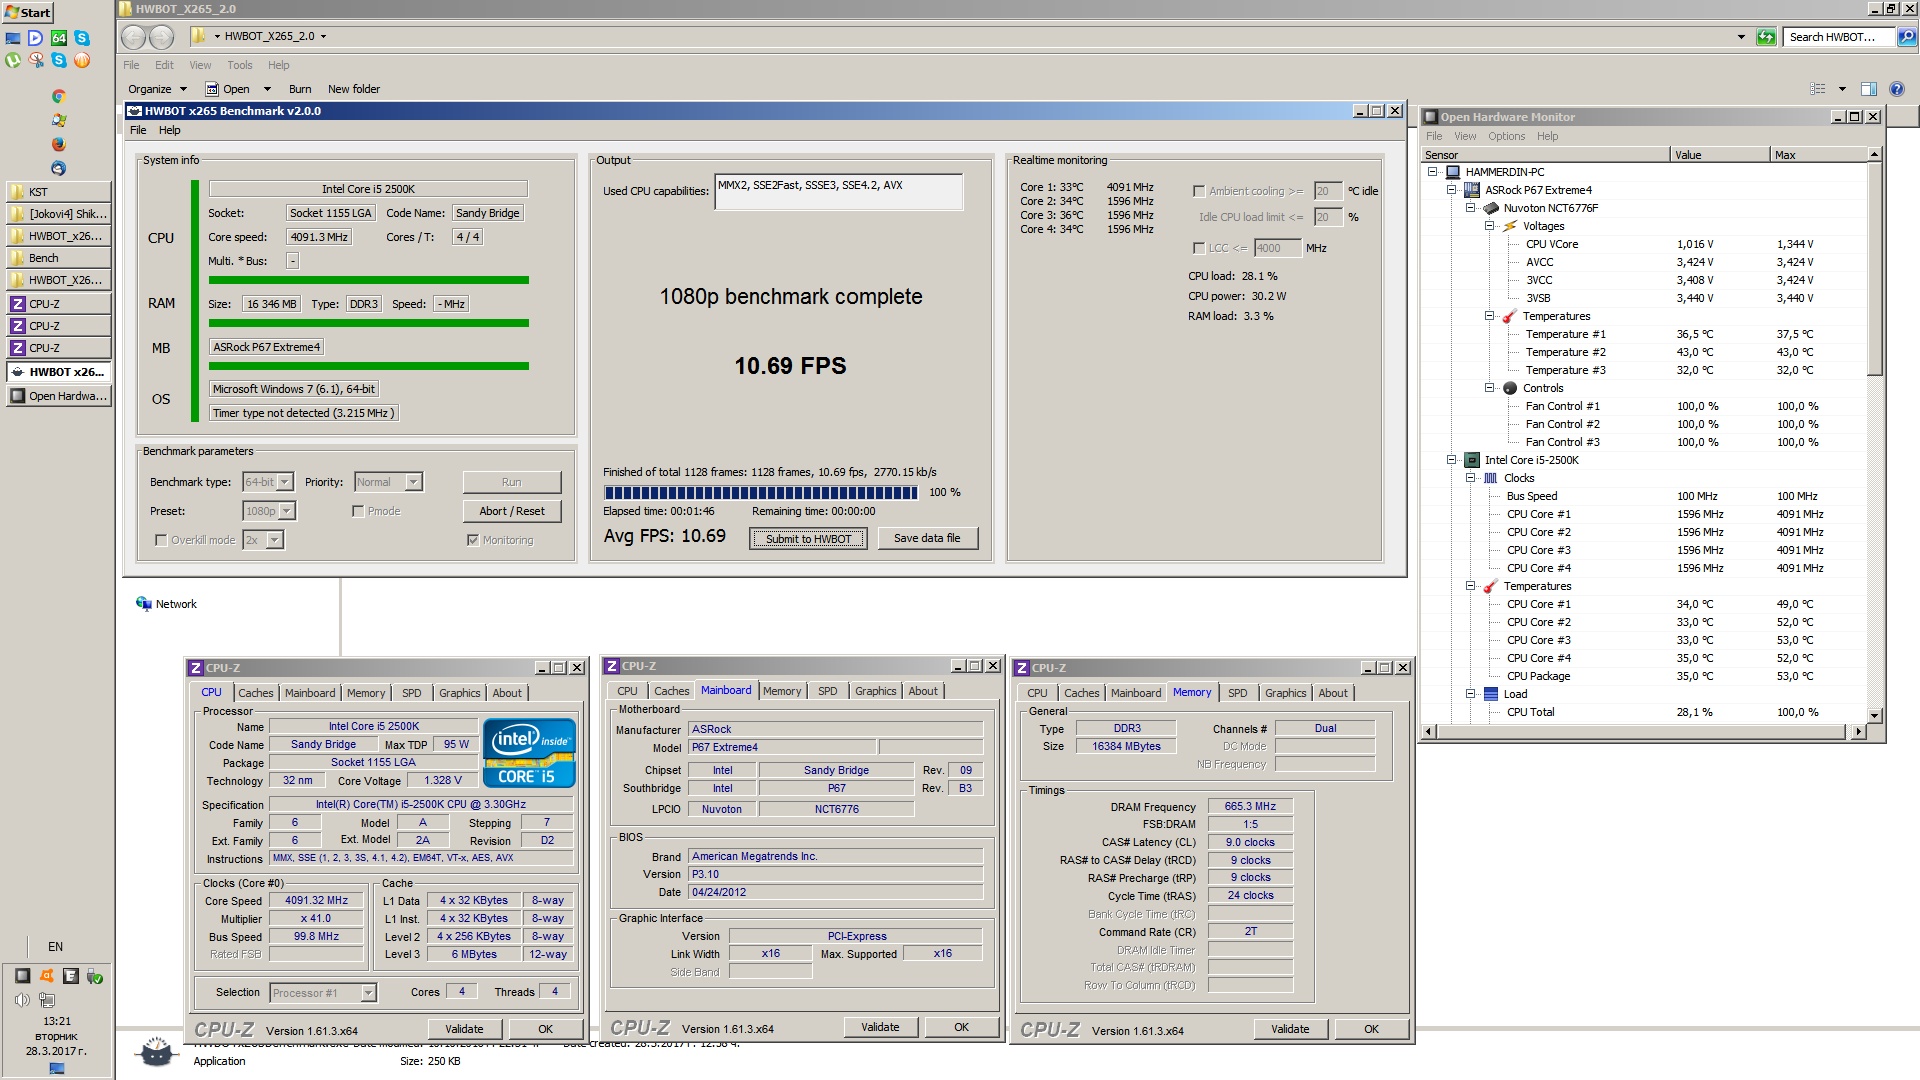
Task: Open the uTorrent quick launch icon
Action: [13, 60]
